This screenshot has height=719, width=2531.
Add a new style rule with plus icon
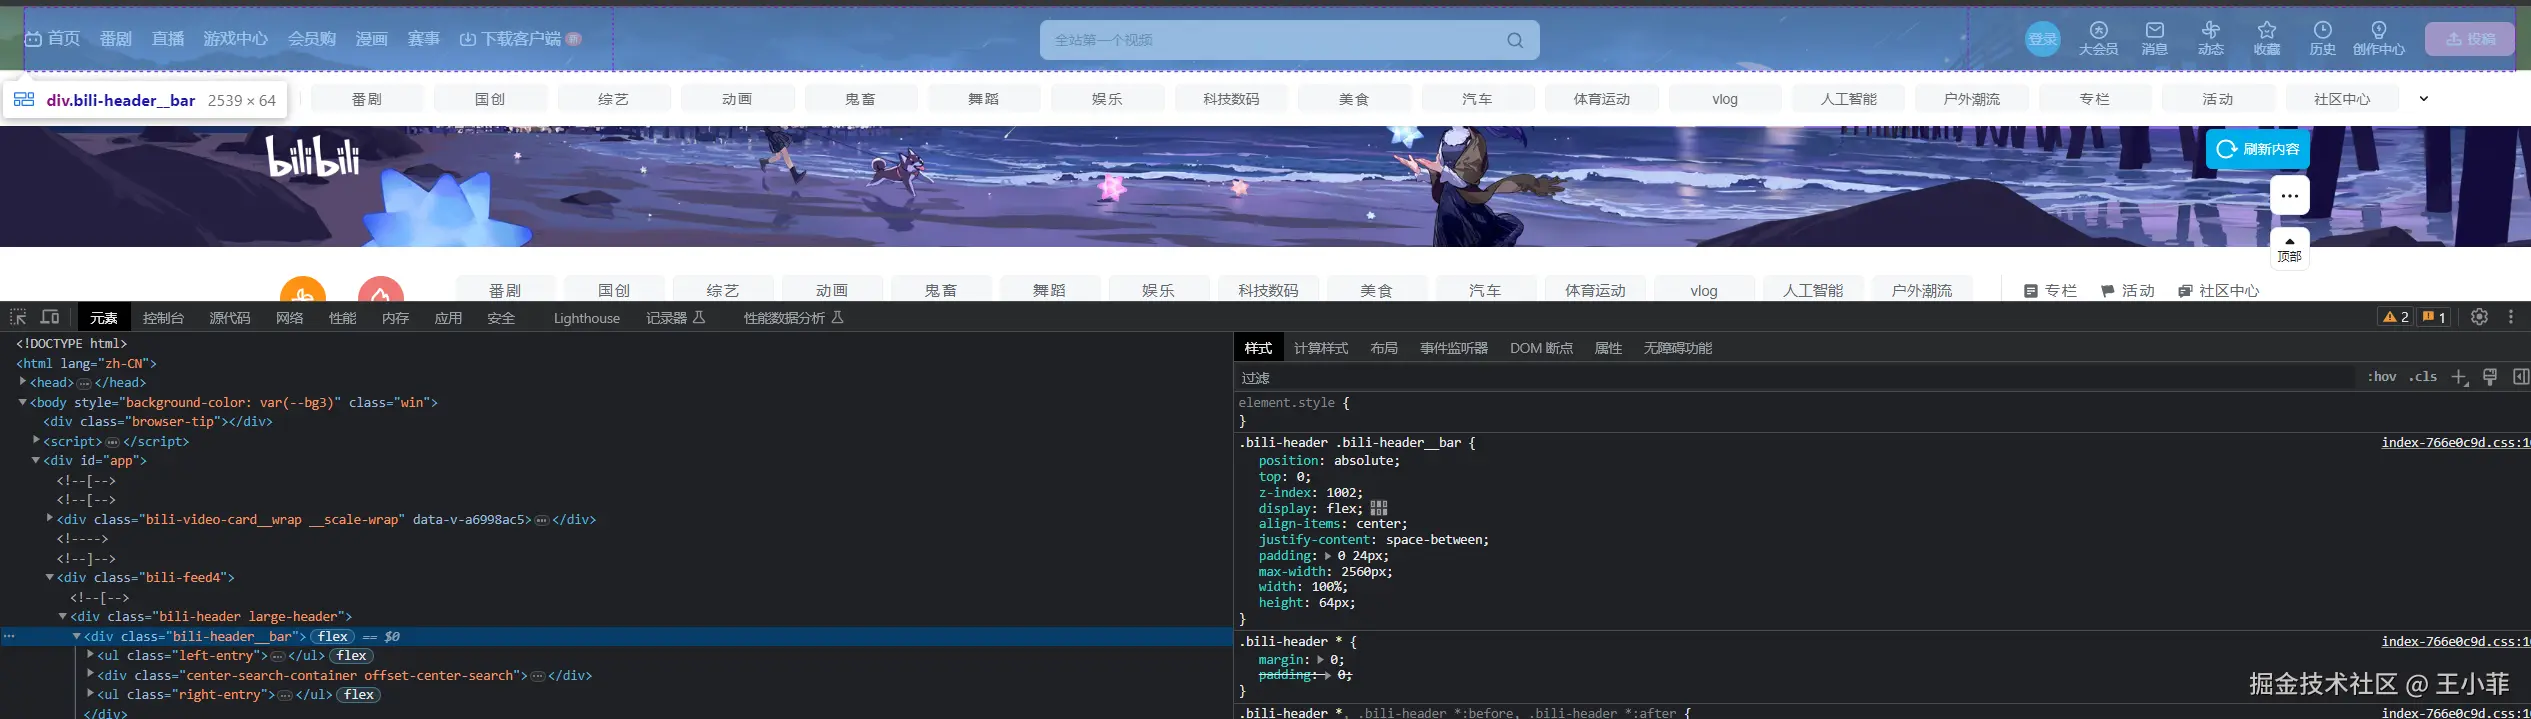[x=2459, y=377]
